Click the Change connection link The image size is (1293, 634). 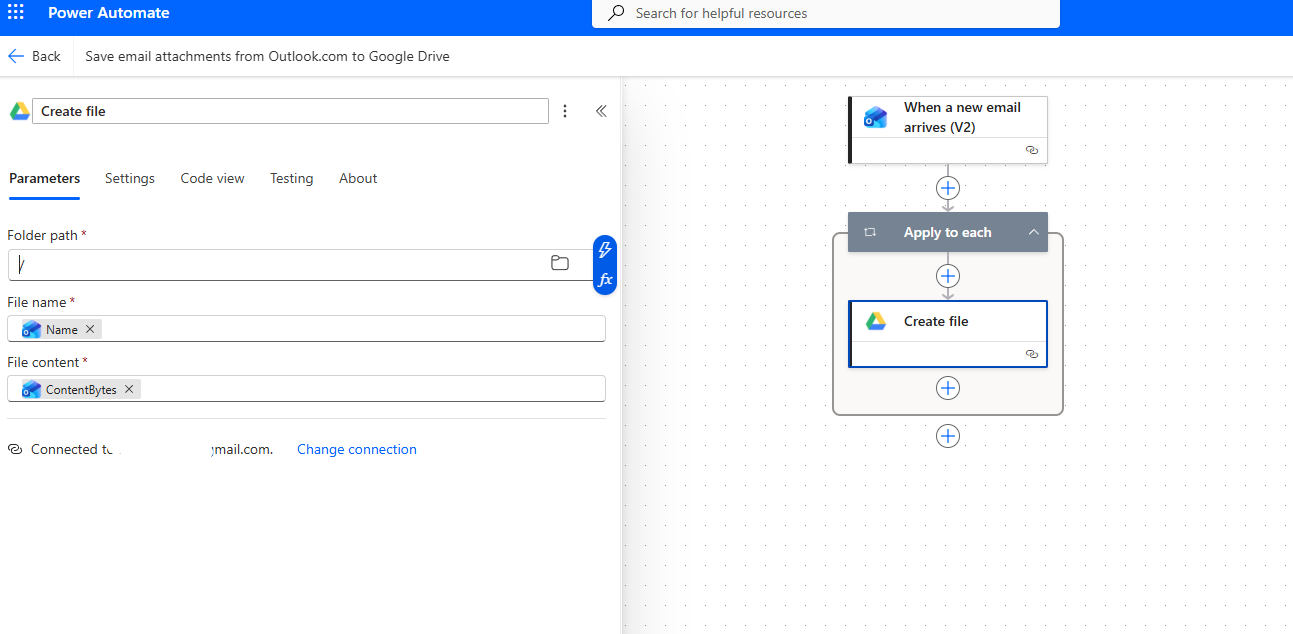[357, 449]
